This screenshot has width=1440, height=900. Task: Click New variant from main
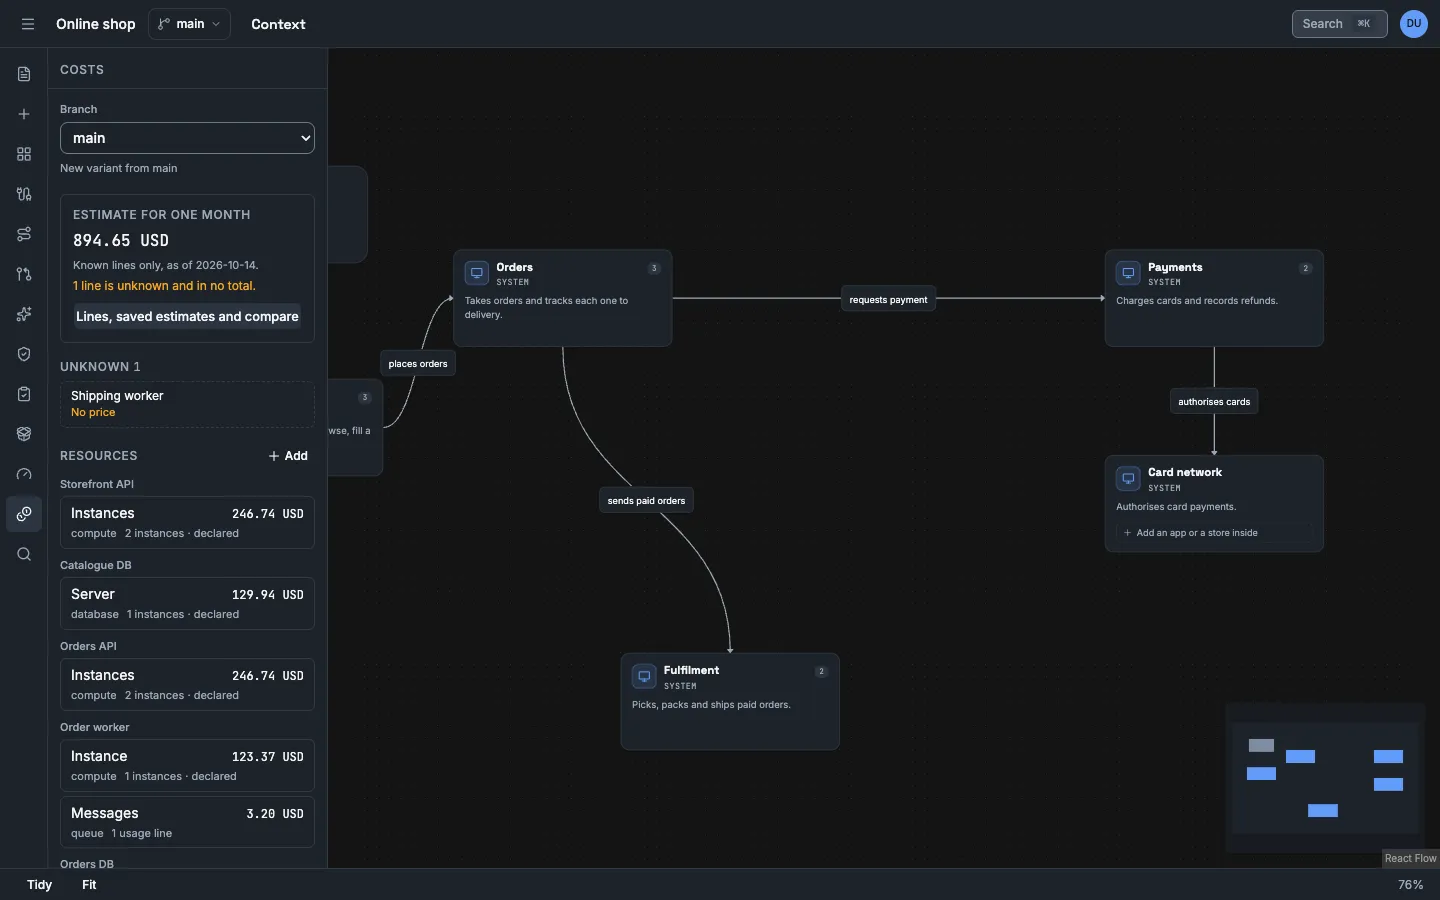coord(119,168)
